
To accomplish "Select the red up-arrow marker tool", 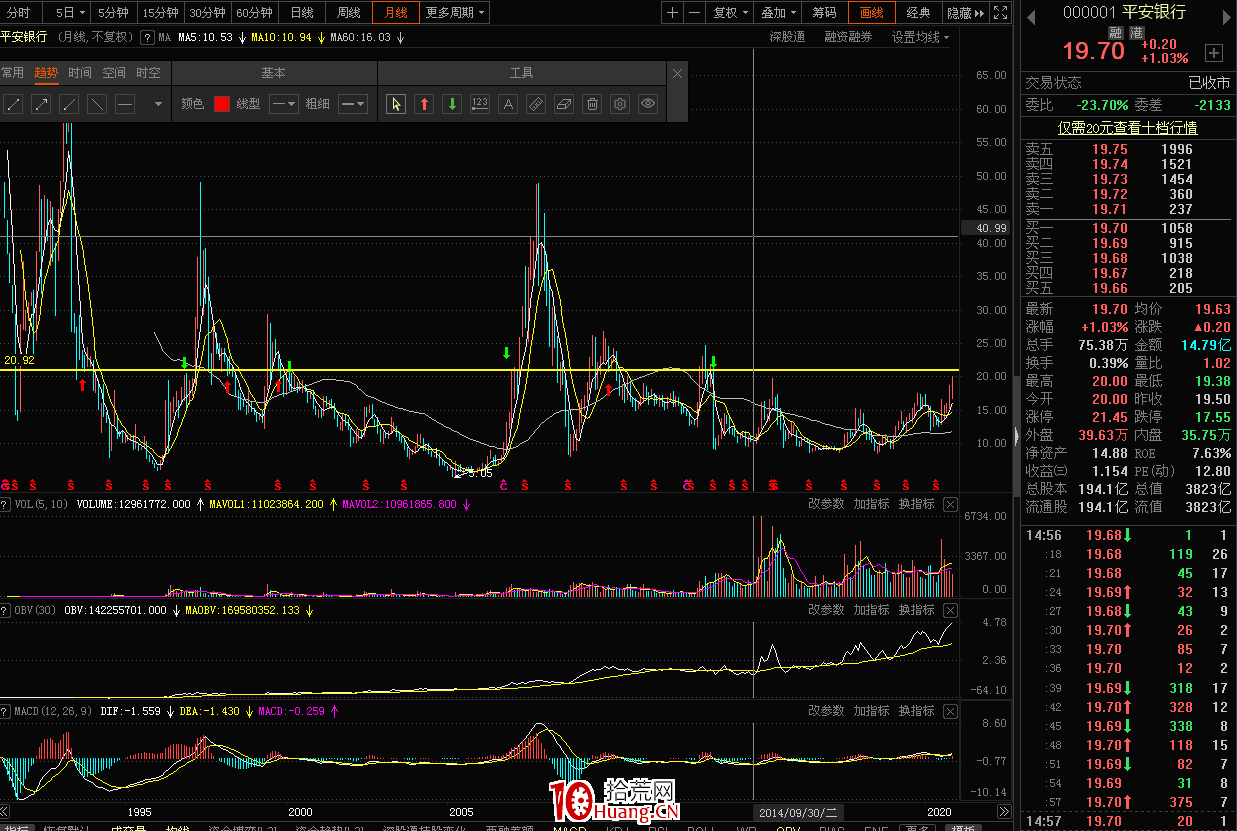I will click(x=424, y=104).
